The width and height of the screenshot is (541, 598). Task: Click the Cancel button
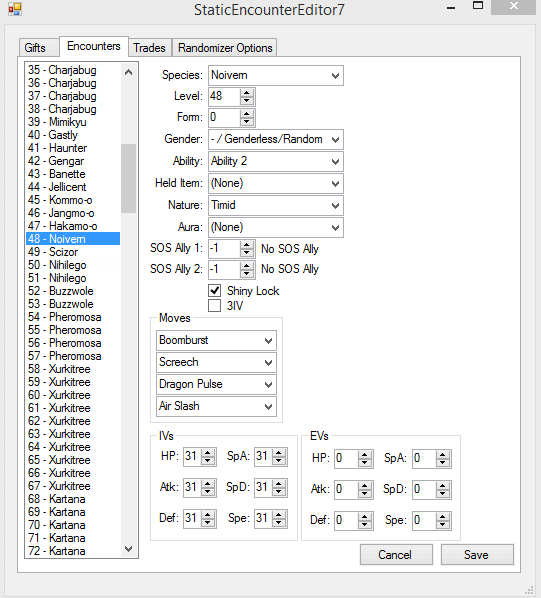(396, 555)
